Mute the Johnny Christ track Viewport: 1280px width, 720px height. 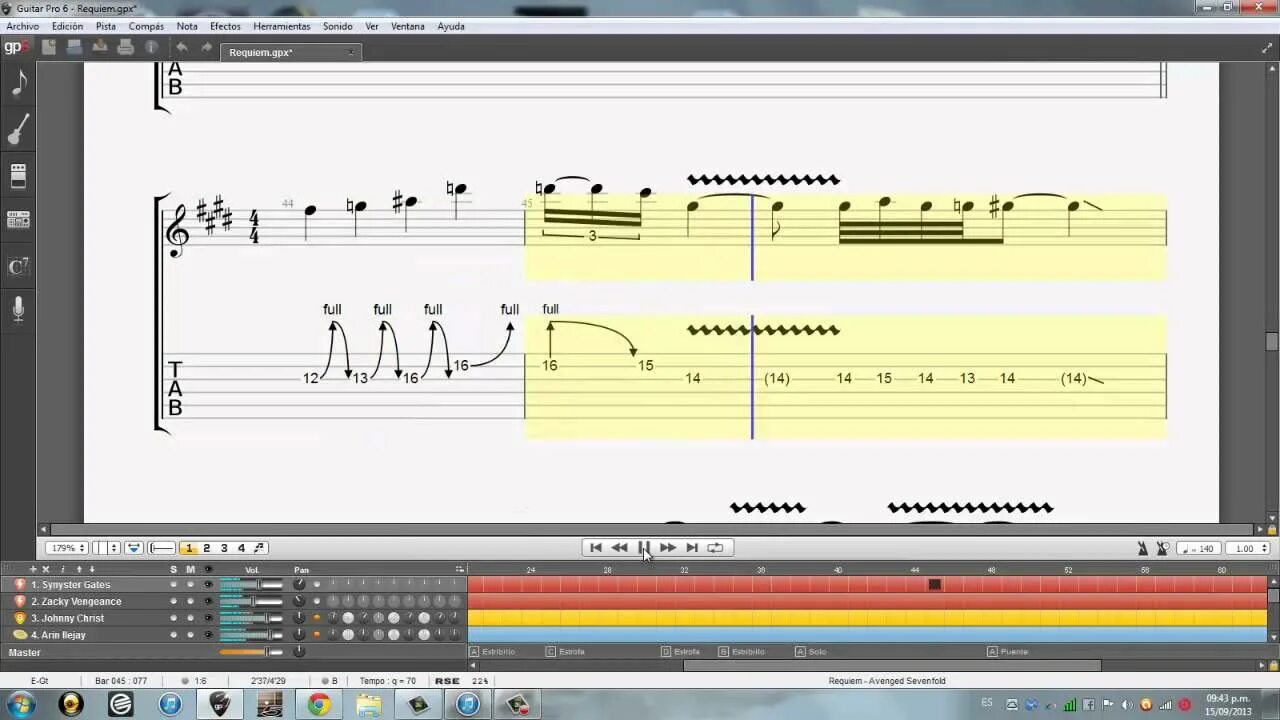(x=190, y=618)
